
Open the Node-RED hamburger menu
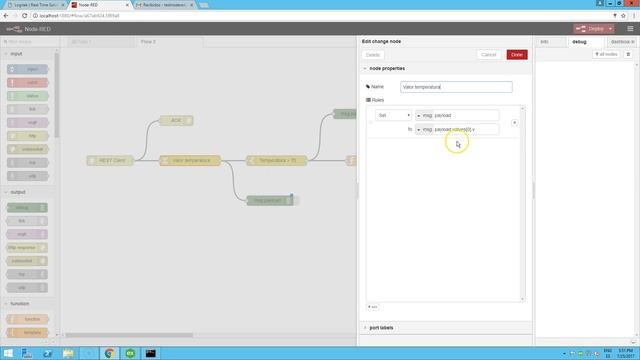click(x=630, y=29)
